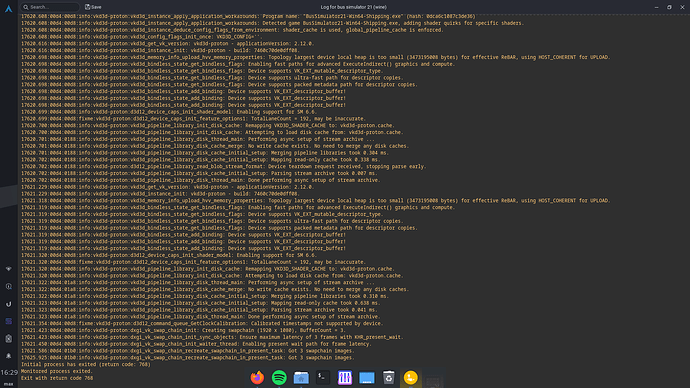Open the trash from the dock
Screen dimensions: 690x388
tap(389, 377)
